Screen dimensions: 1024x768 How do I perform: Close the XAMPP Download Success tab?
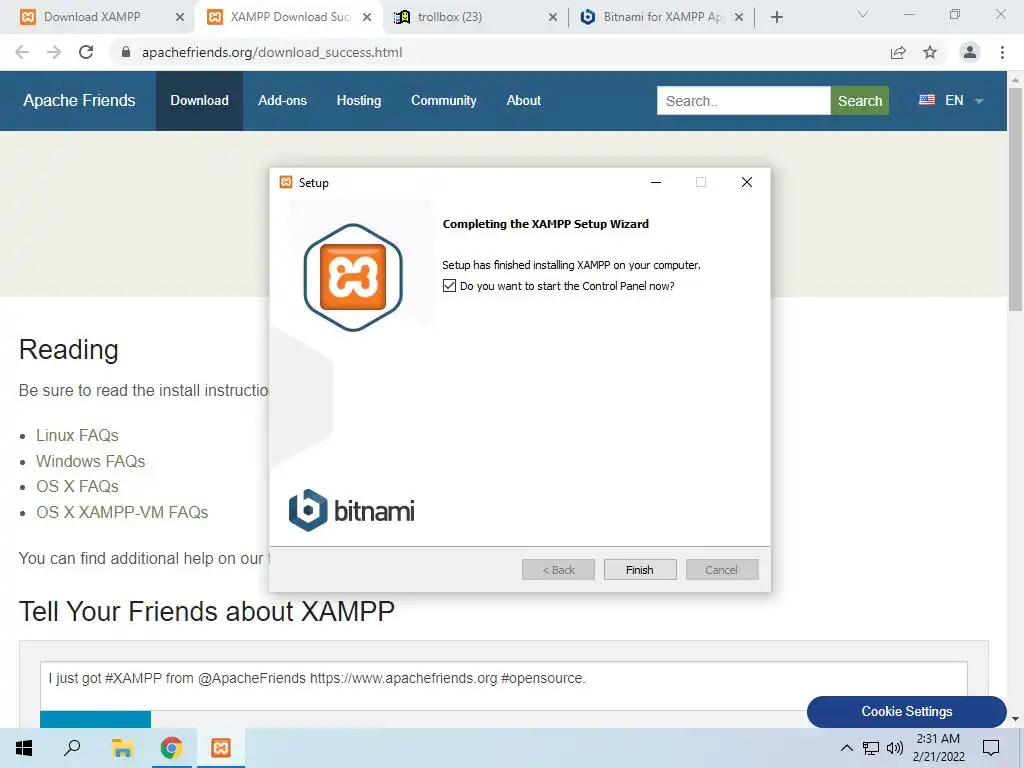[x=367, y=18]
